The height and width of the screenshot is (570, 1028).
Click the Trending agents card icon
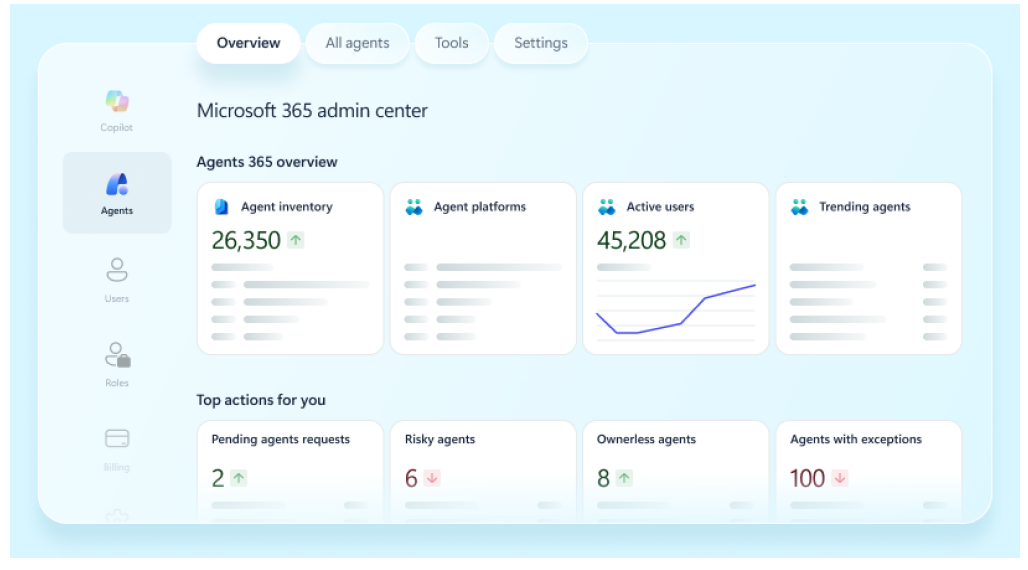799,207
